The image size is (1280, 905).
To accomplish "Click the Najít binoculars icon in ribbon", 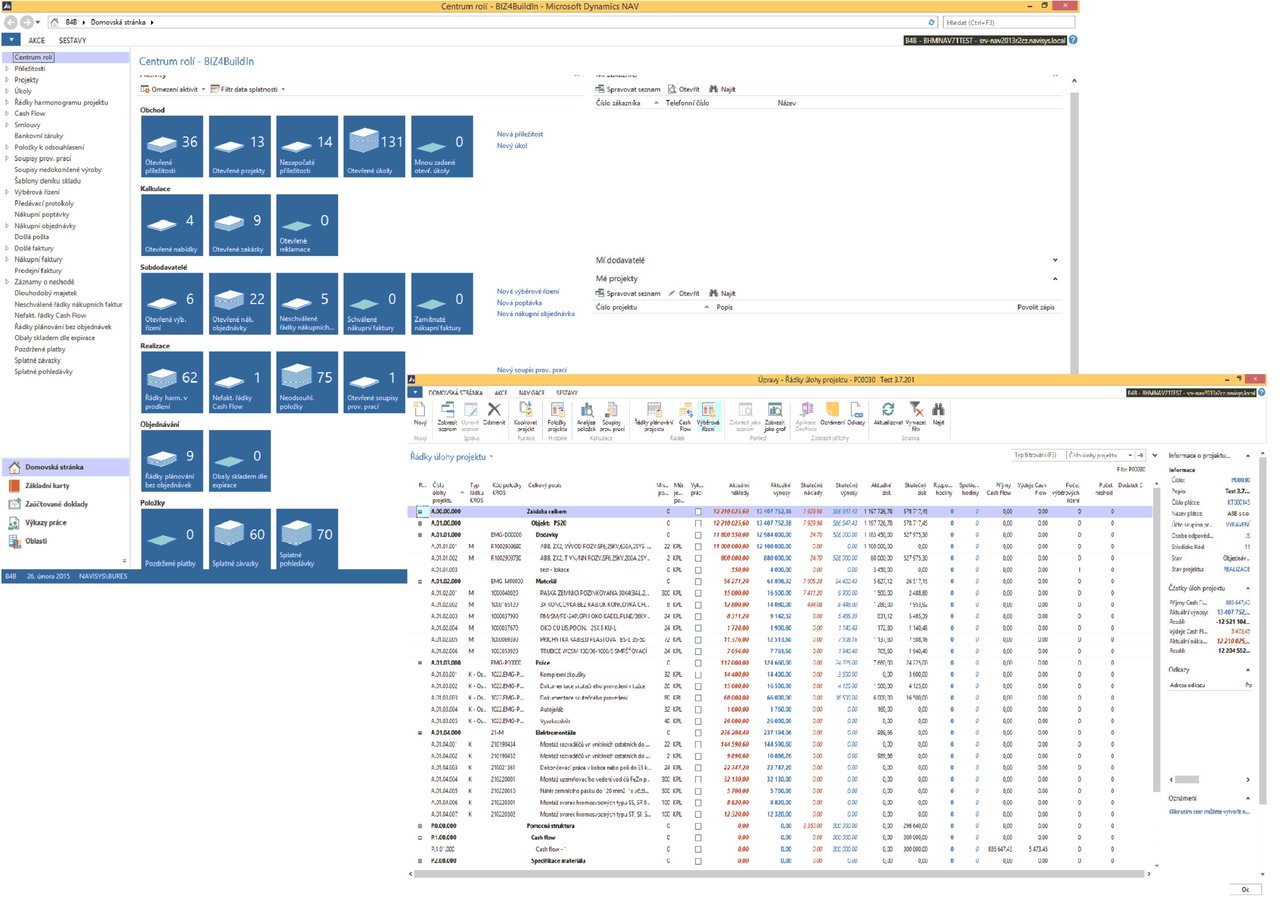I will [x=938, y=409].
